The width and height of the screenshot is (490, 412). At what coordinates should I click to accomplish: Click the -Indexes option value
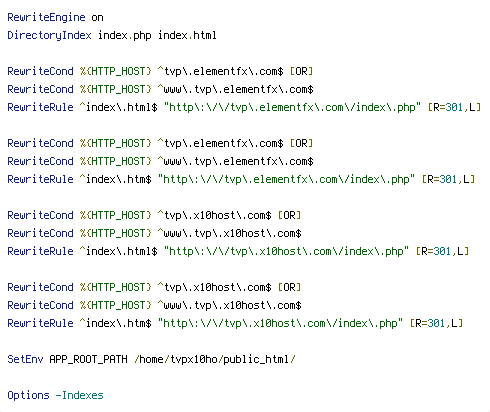(x=79, y=395)
